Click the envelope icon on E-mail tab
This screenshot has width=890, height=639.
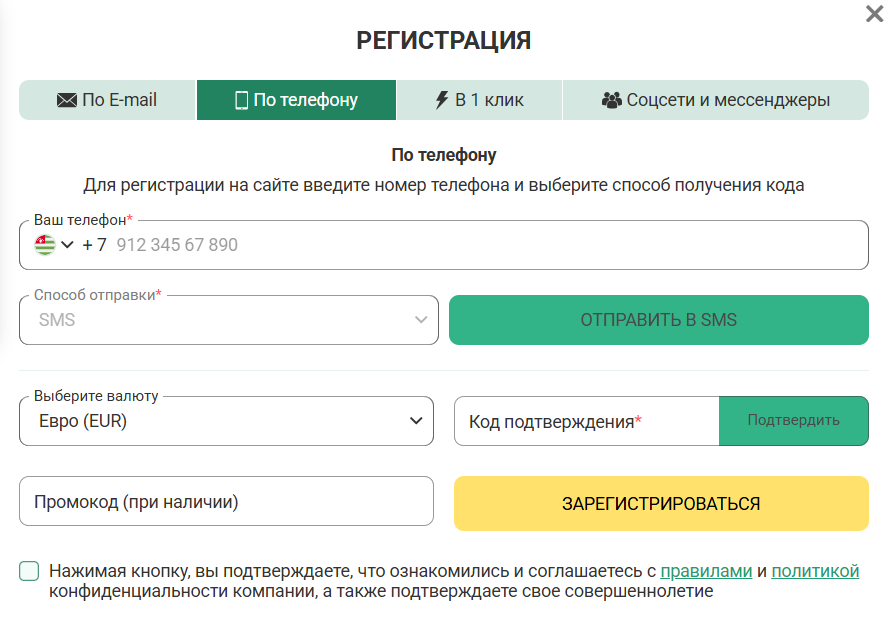[66, 100]
